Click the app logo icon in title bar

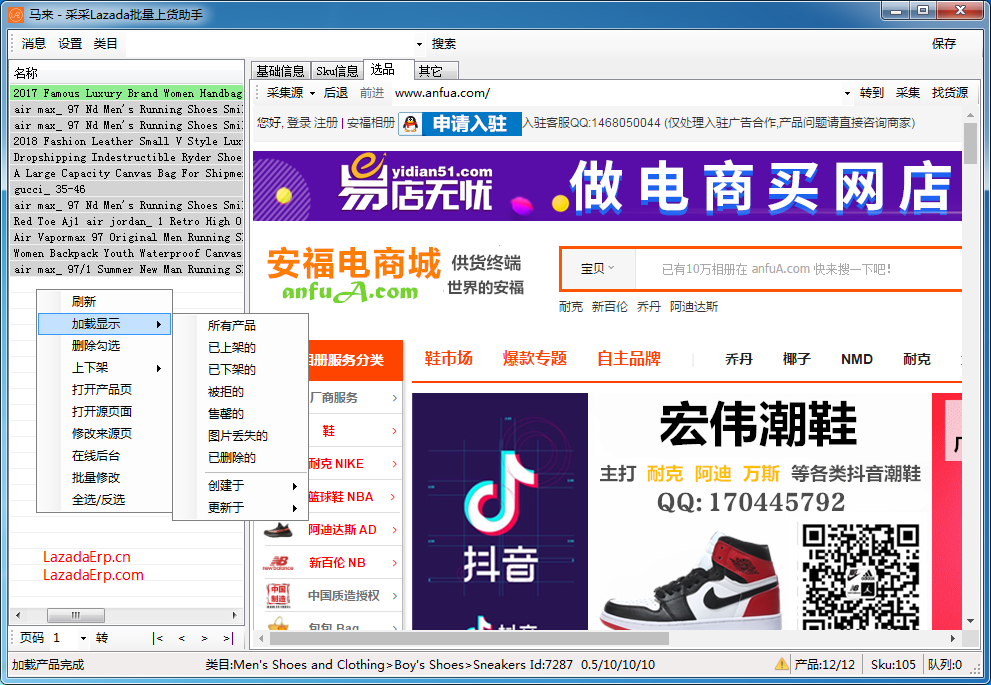click(15, 14)
